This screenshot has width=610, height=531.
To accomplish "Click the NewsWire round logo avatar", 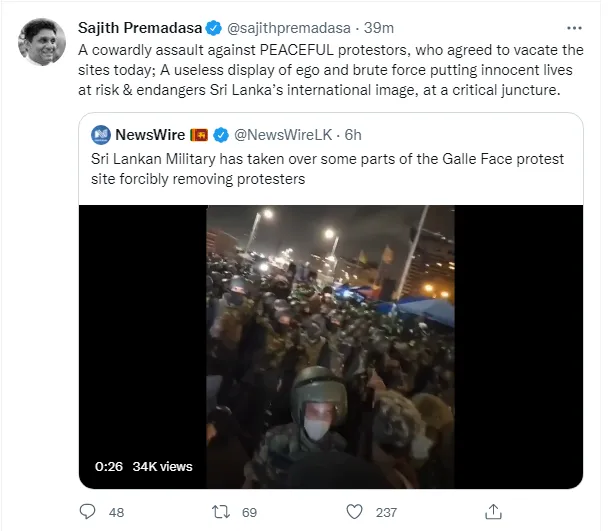I will tap(101, 135).
